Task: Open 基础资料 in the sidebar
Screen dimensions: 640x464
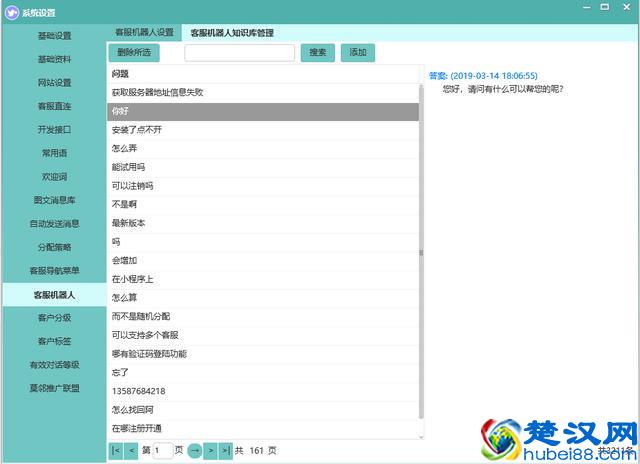Action: pos(54,59)
